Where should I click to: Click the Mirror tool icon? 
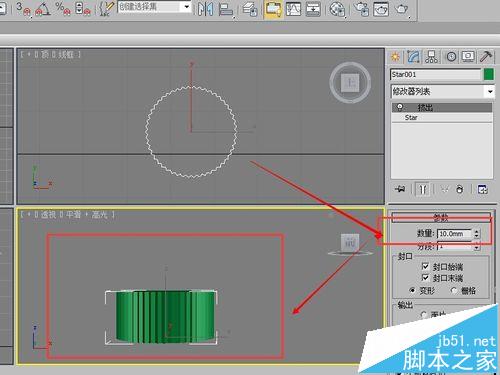click(x=205, y=9)
